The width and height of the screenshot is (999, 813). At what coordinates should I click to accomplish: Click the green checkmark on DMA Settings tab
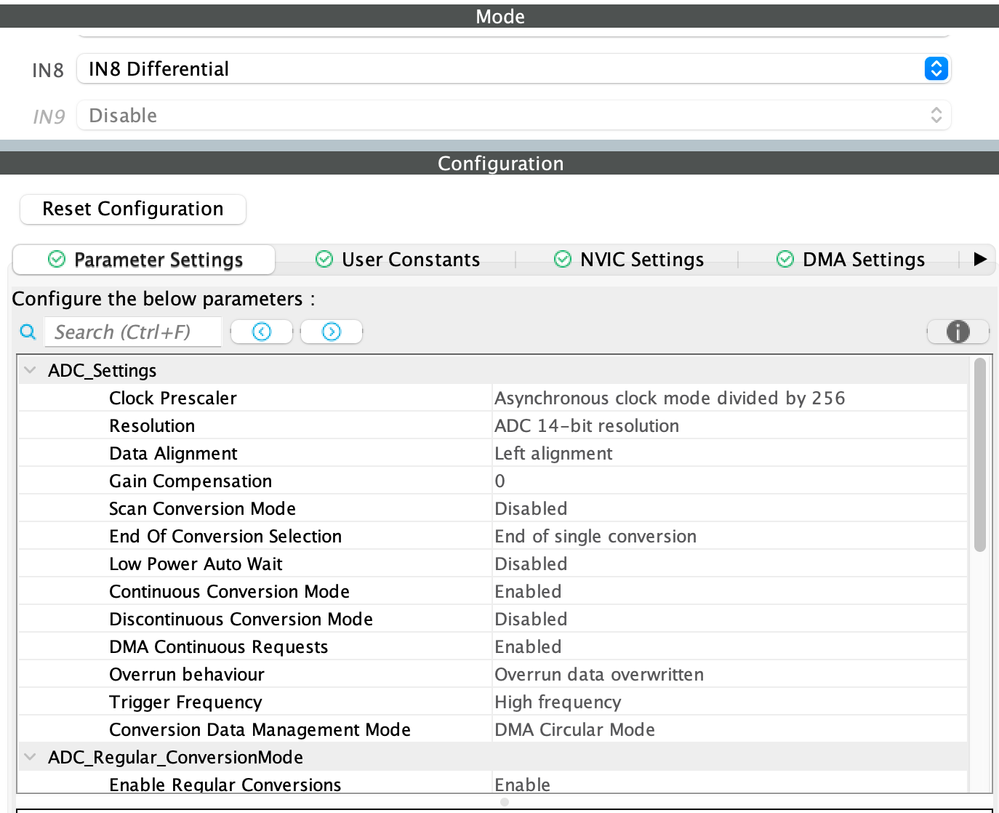point(784,259)
